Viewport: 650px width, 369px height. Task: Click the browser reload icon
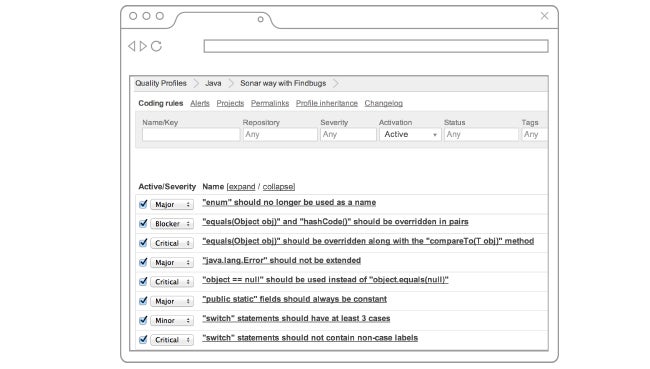click(156, 46)
